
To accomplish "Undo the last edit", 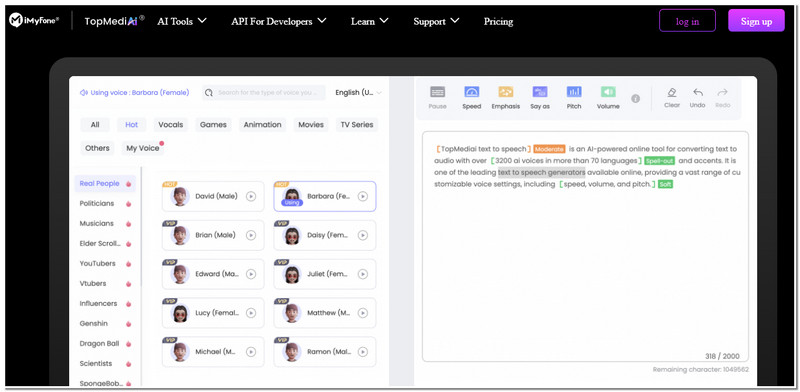I will pos(697,92).
